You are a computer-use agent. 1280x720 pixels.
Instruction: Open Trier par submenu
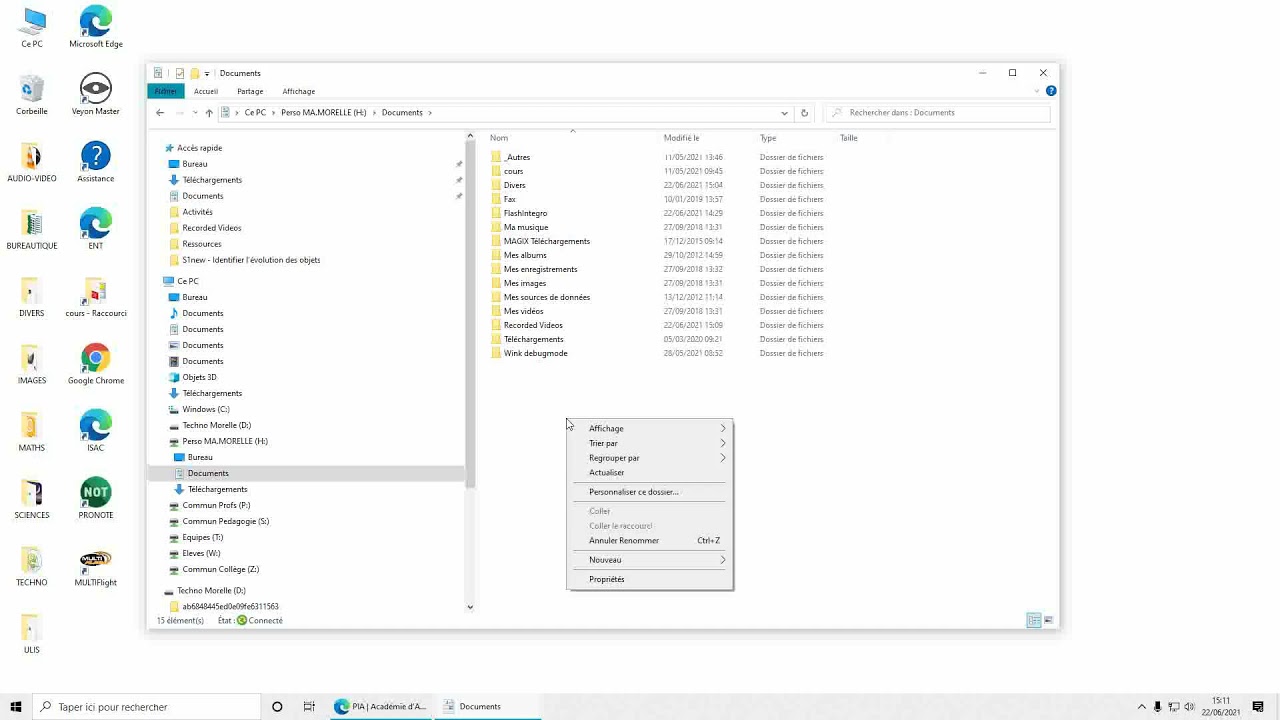650,443
